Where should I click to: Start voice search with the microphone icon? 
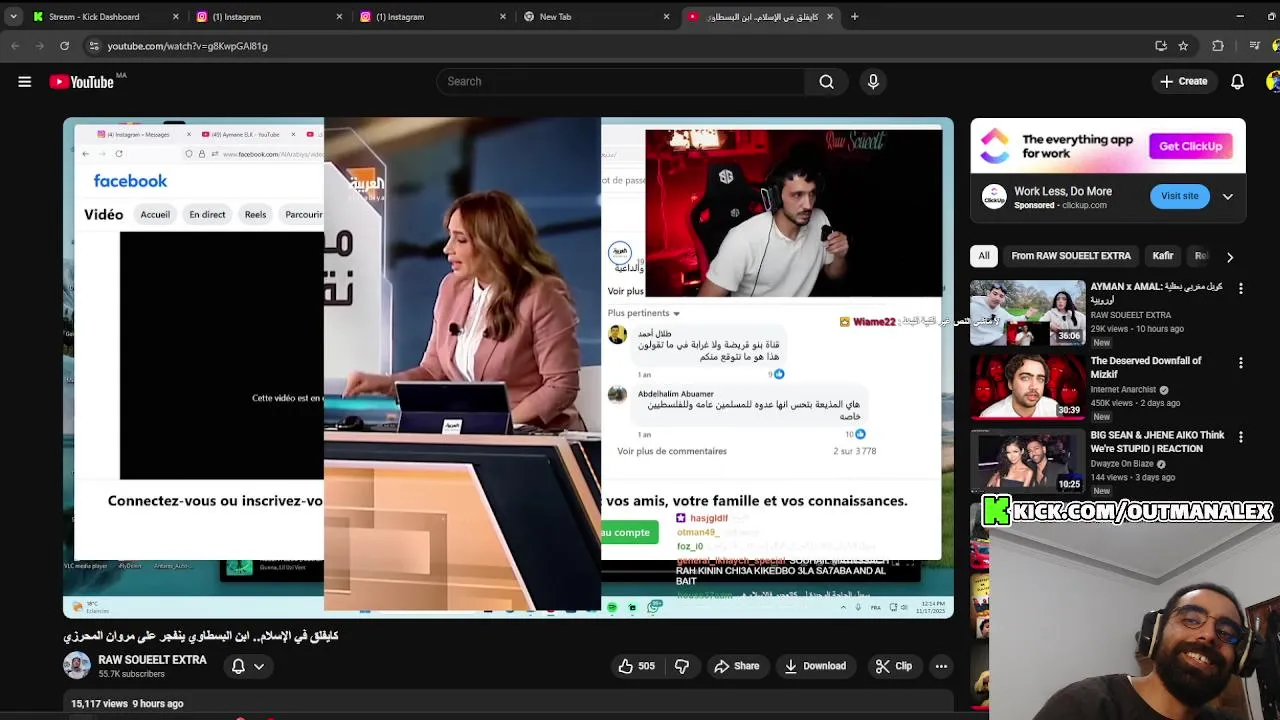tap(873, 82)
